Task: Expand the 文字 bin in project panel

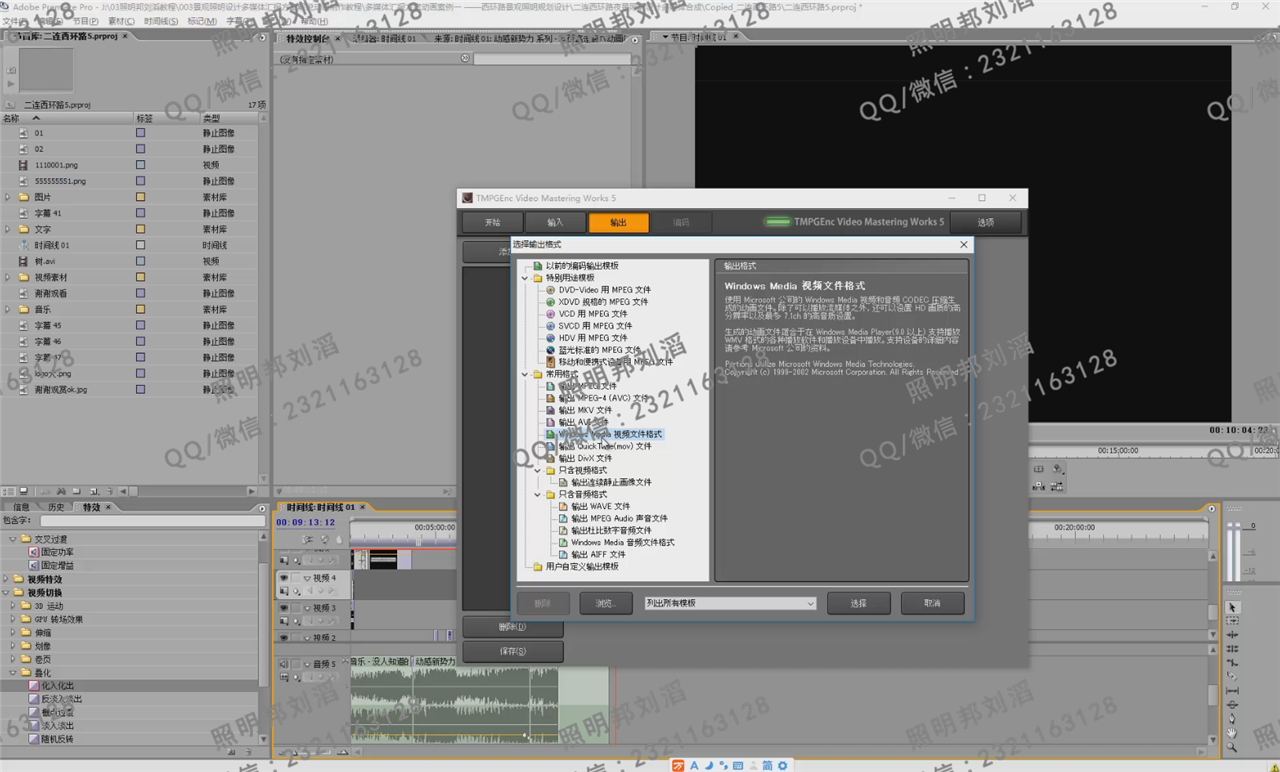Action: pos(8,229)
